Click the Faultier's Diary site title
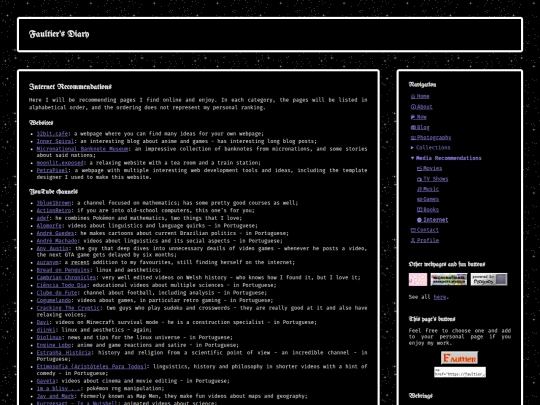This screenshot has width=540, height=405. (59, 34)
